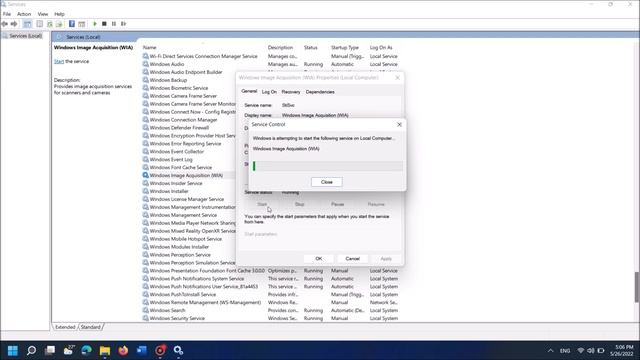Click the Resume button in Properties
The width and height of the screenshot is (640, 360).
click(376, 204)
